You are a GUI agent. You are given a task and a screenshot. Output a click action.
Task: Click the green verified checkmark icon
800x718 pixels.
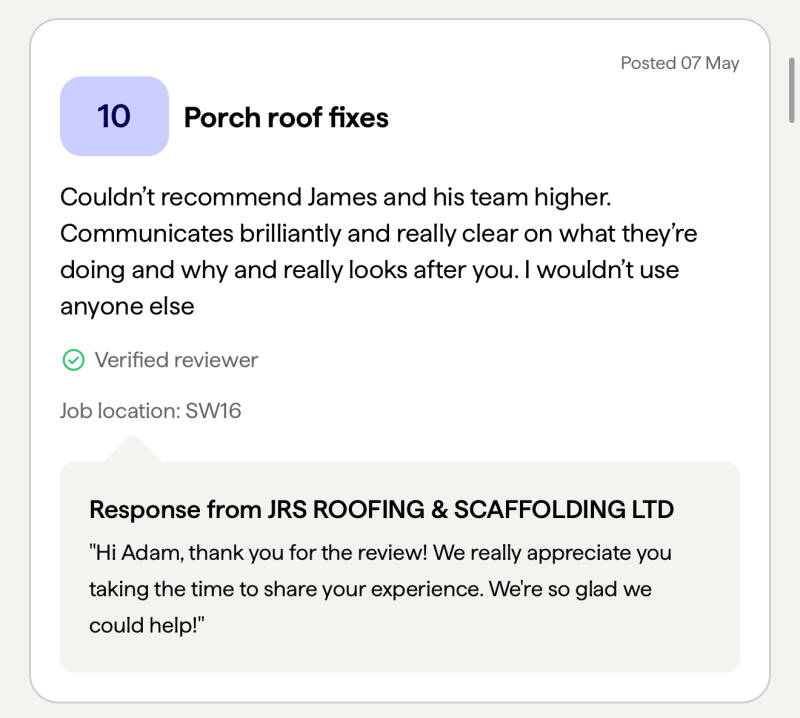tap(73, 360)
